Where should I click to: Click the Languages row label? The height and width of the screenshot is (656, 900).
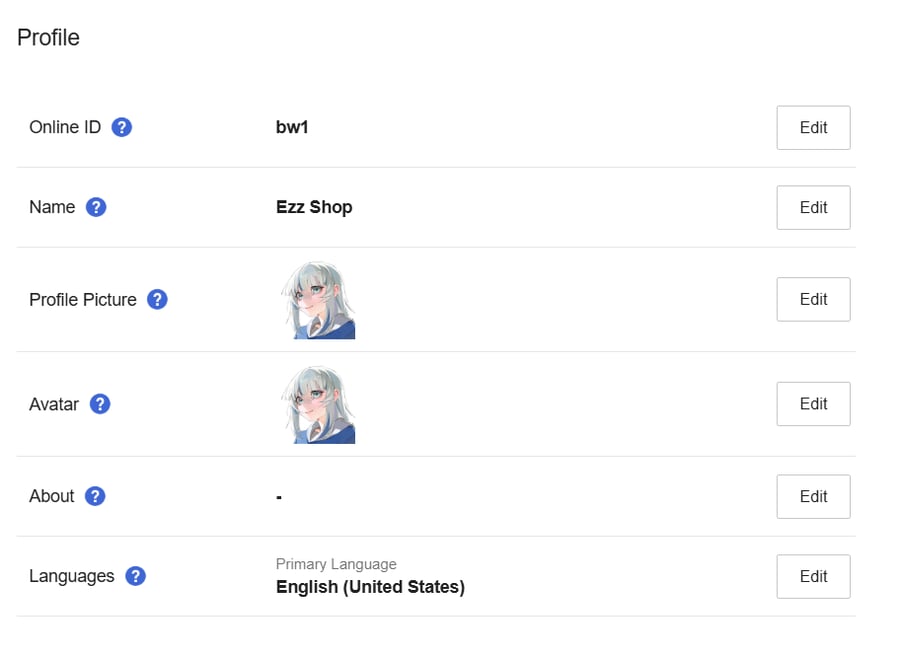click(72, 576)
